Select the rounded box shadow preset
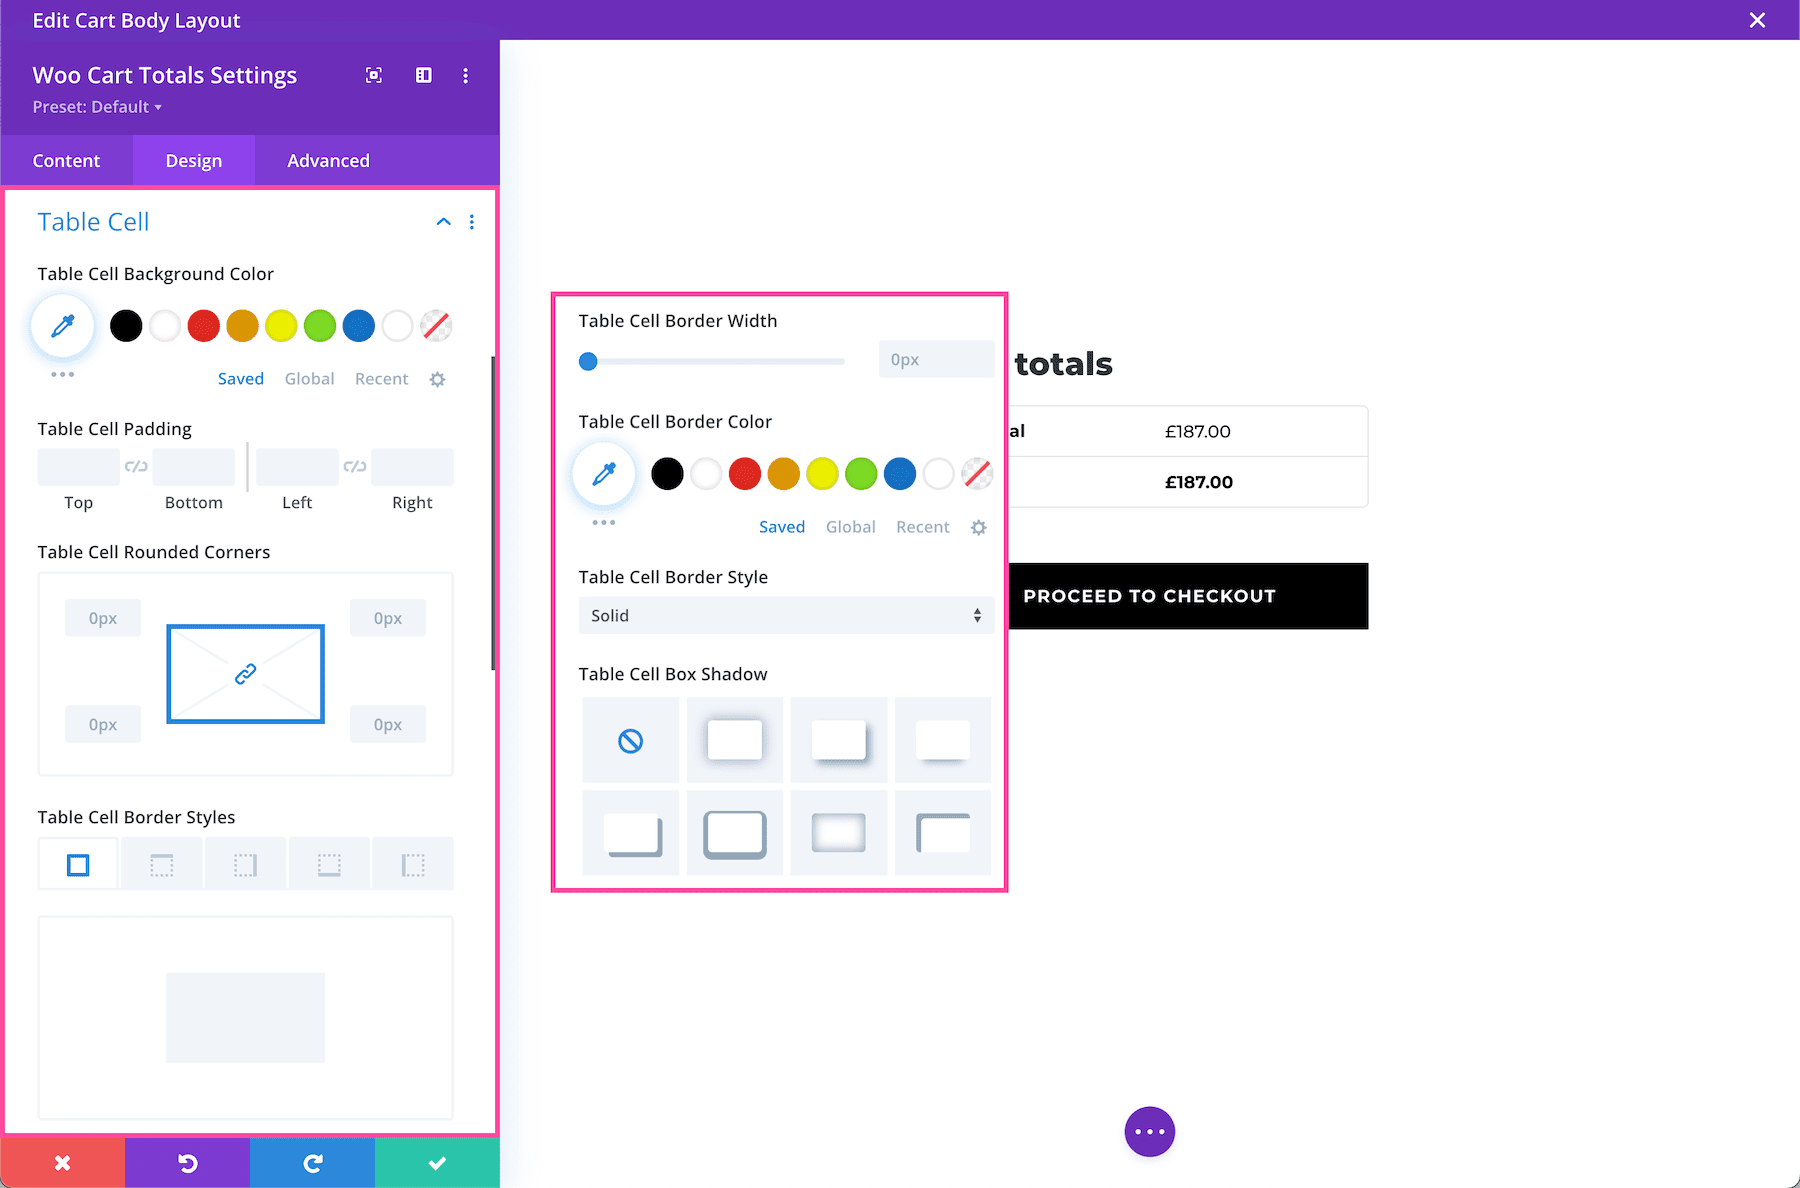 point(735,832)
